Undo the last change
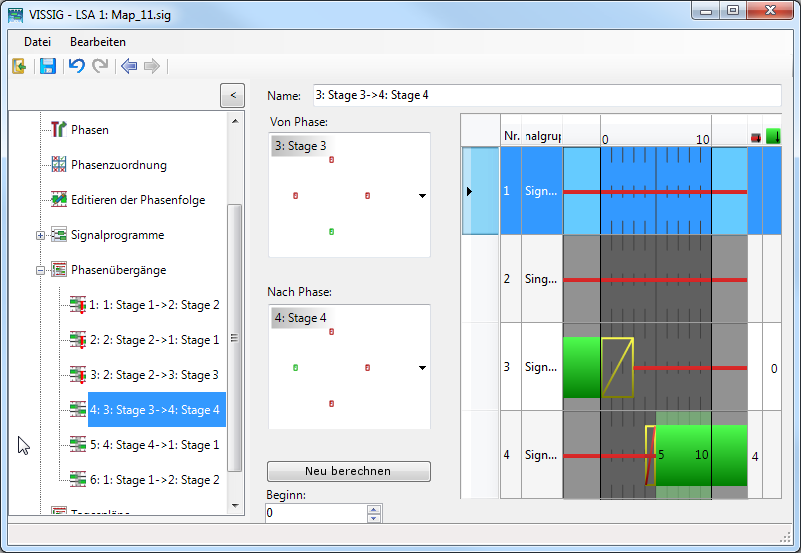Viewport: 801px width, 553px height. pos(76,66)
